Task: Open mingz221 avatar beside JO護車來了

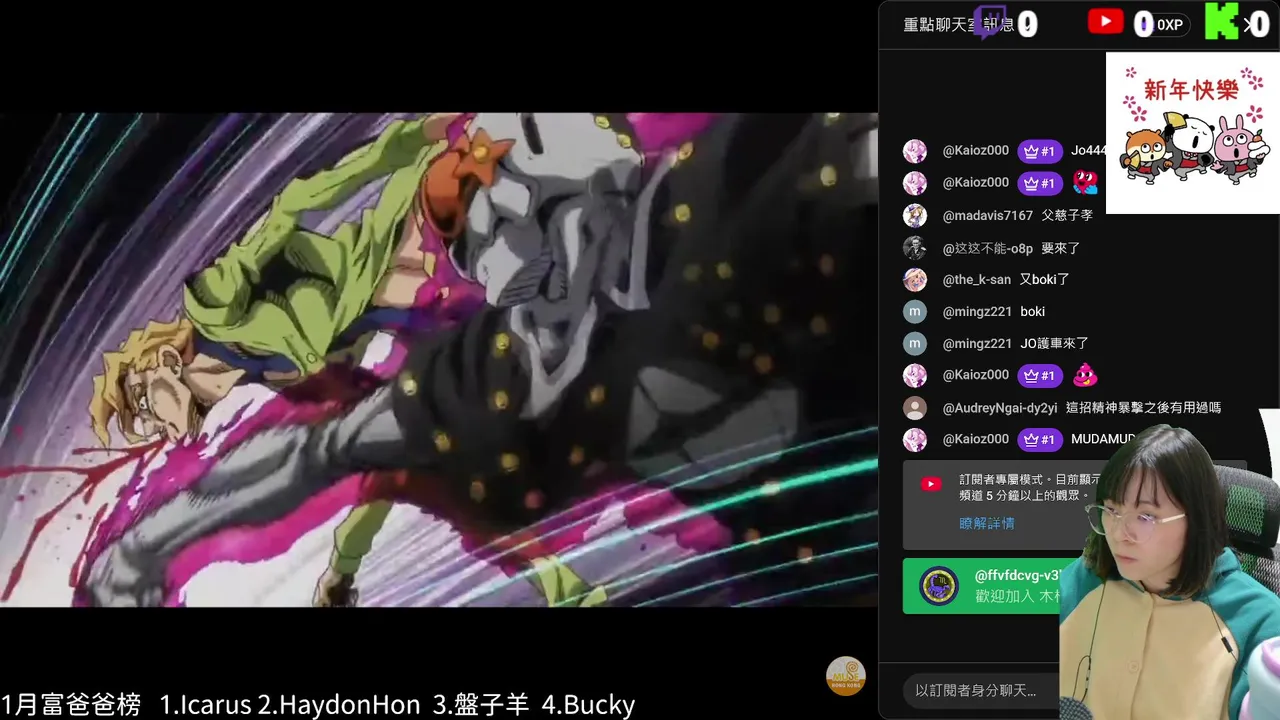Action: (915, 344)
